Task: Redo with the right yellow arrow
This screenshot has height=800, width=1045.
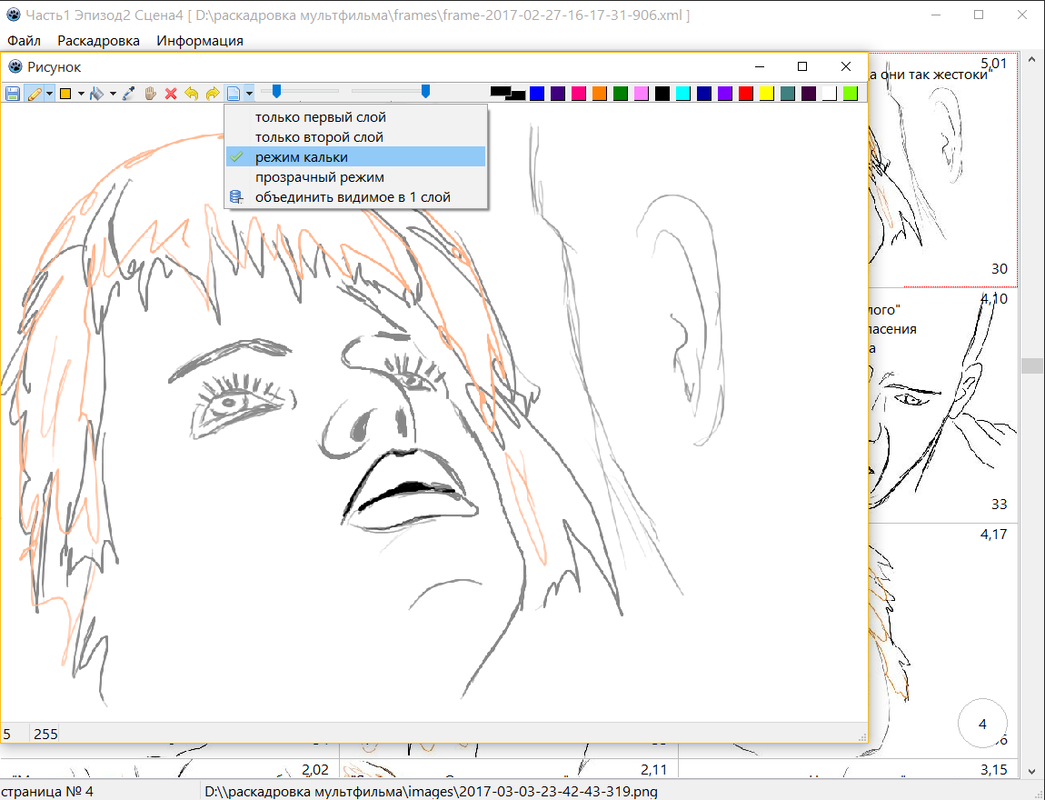Action: click(x=212, y=94)
